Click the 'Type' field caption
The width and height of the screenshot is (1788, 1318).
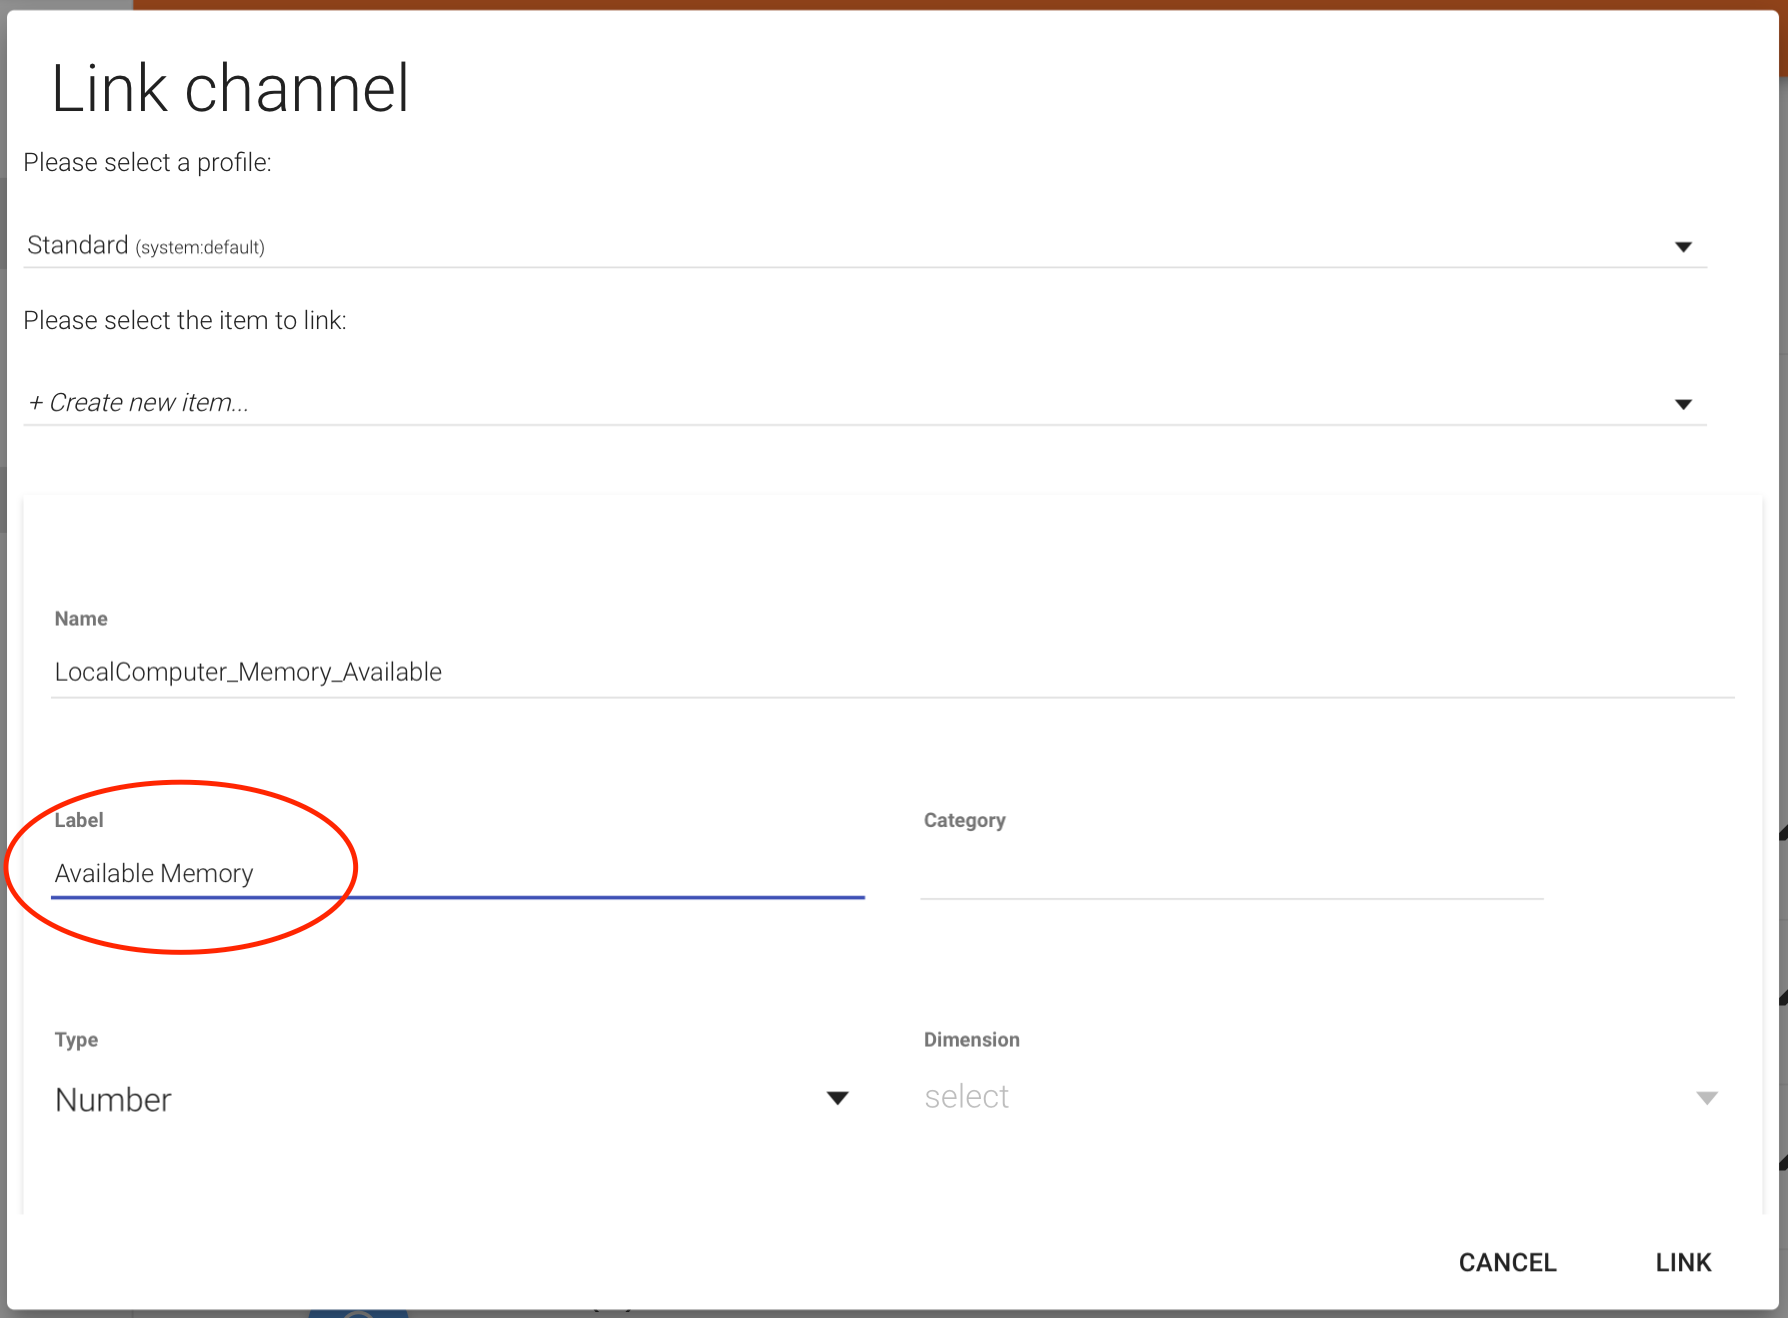76,1040
